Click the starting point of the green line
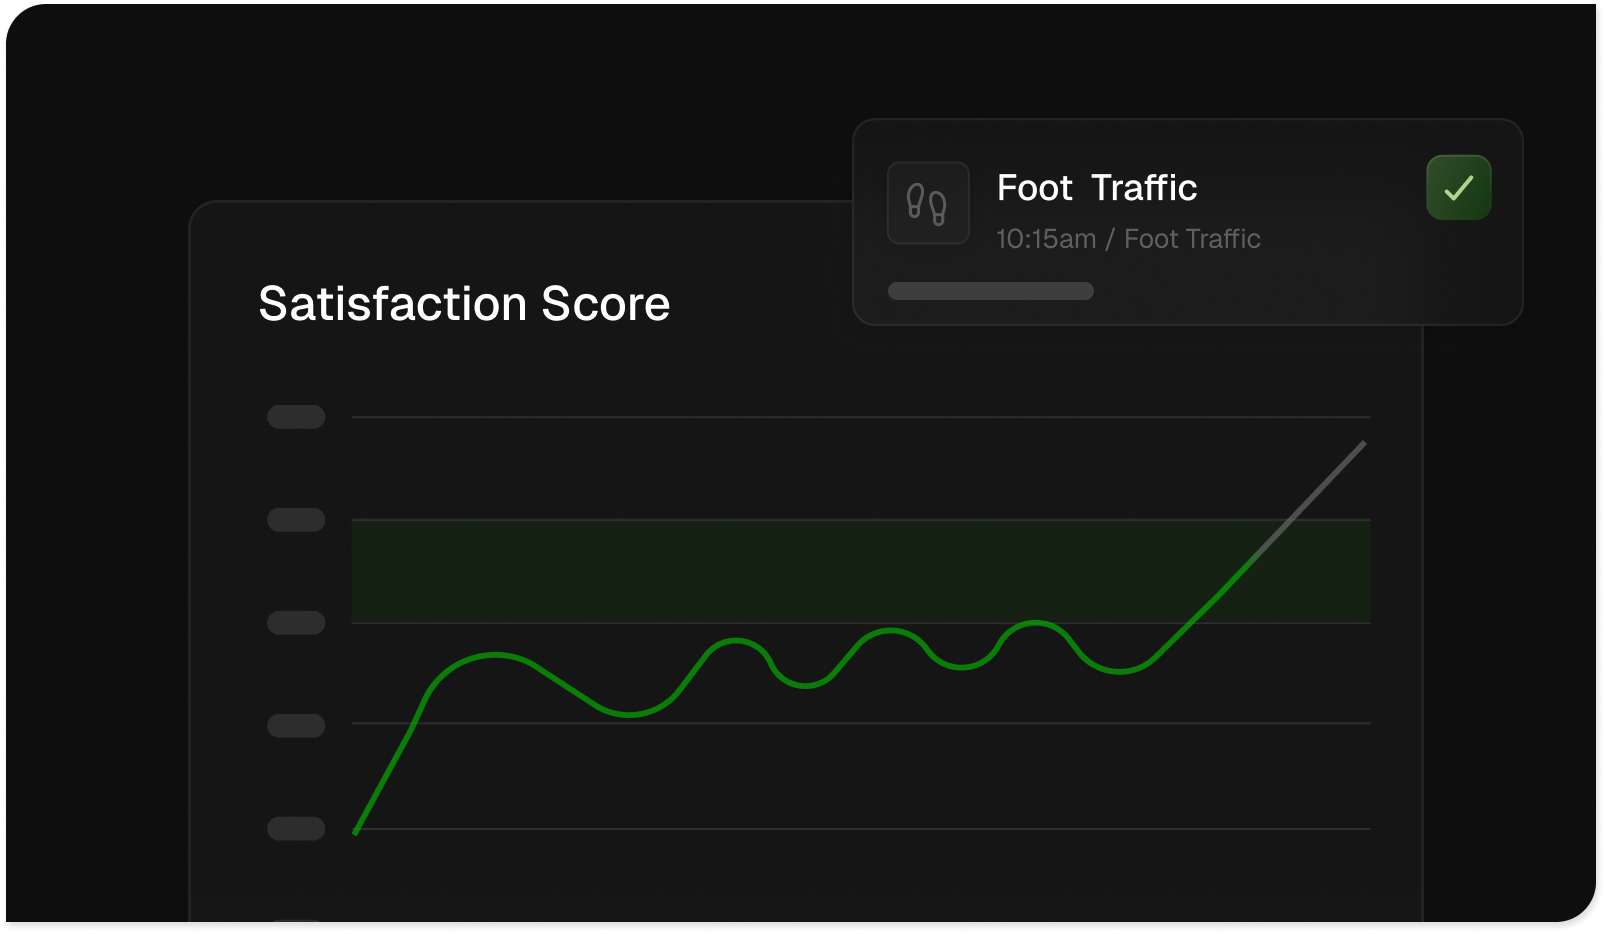The image size is (1606, 934). pyautogui.click(x=356, y=831)
